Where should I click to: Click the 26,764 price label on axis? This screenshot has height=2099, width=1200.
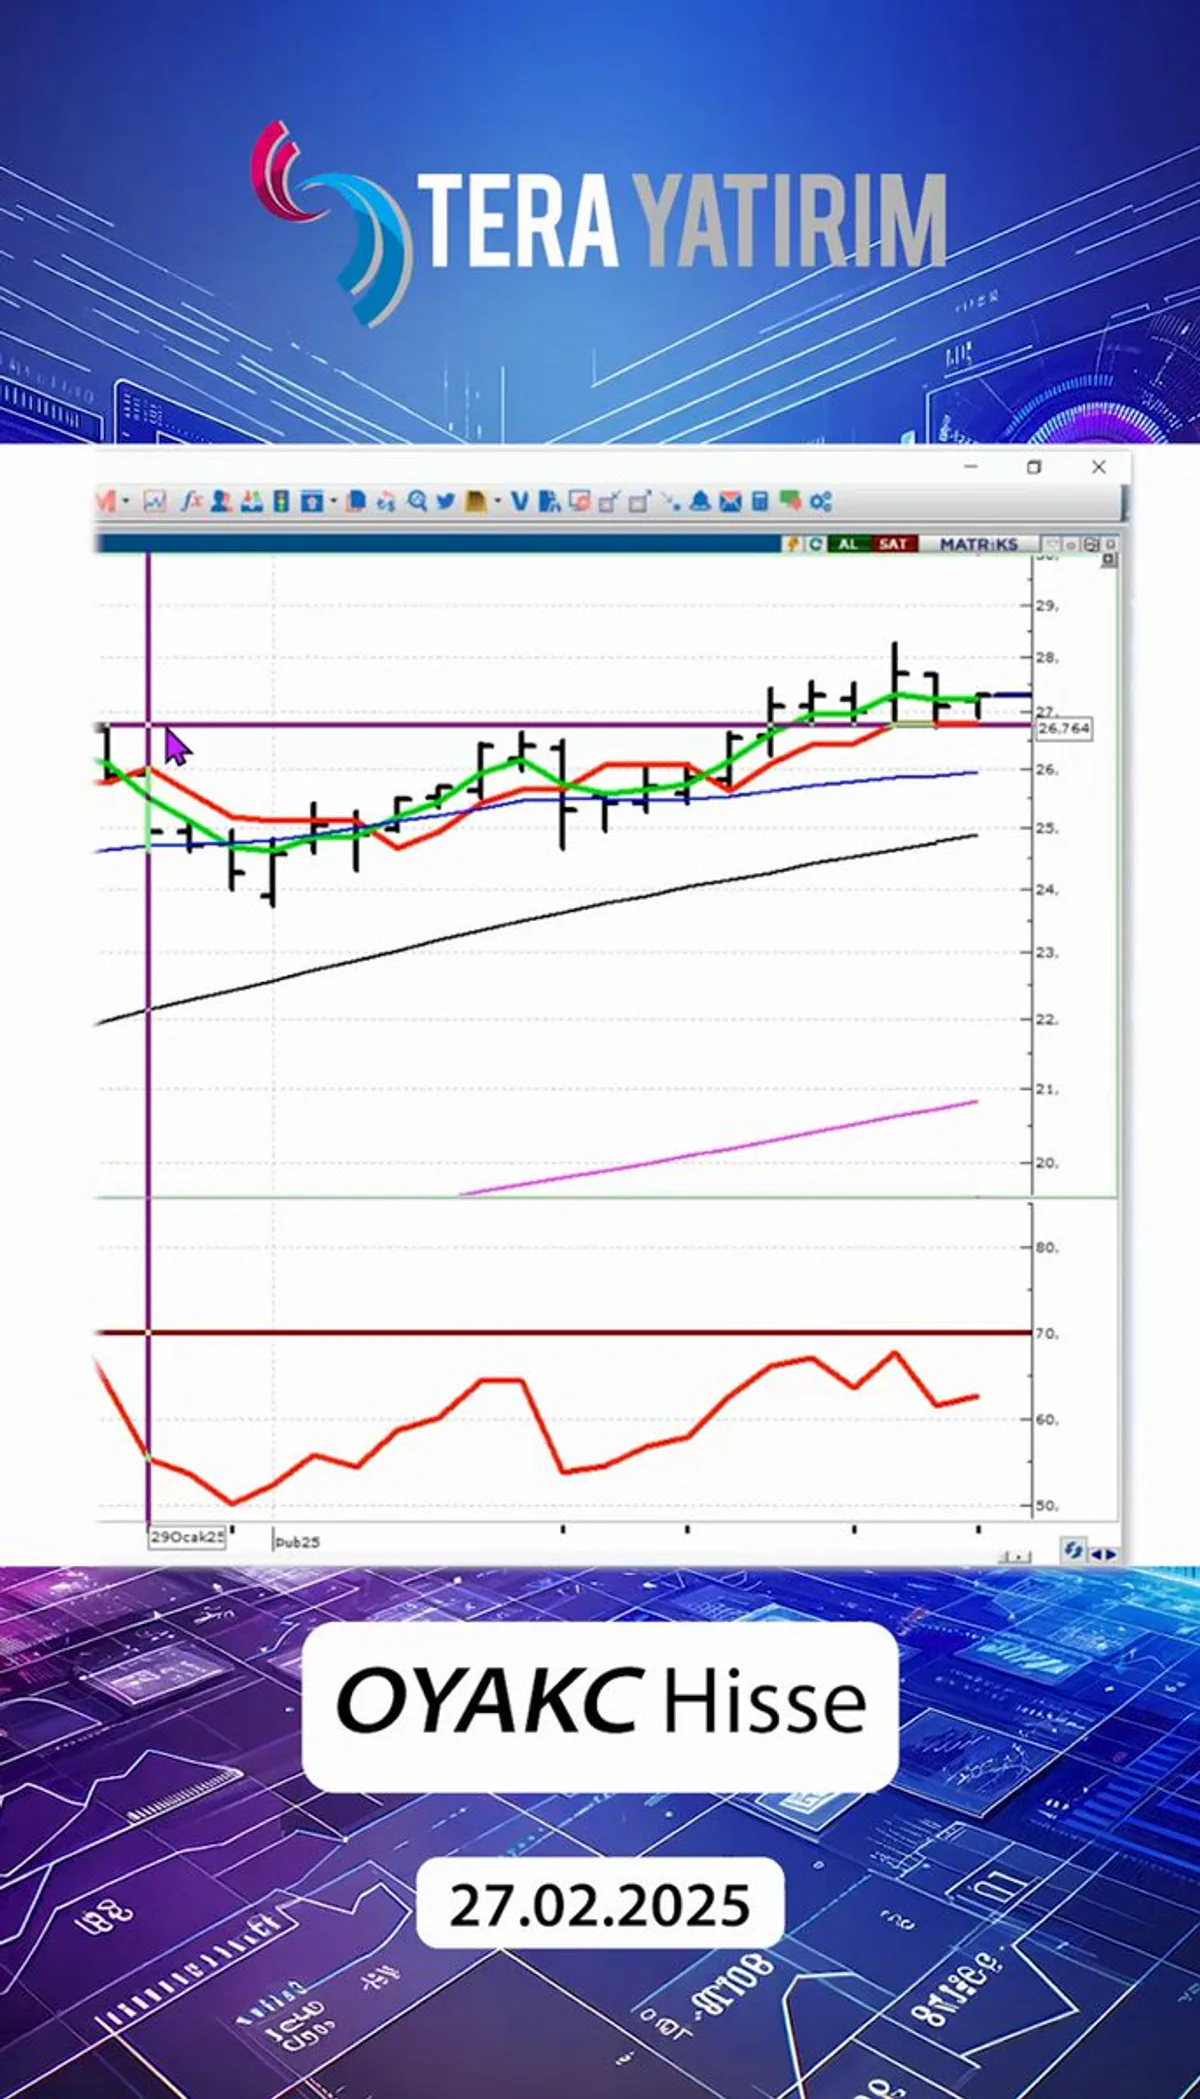[x=1064, y=728]
